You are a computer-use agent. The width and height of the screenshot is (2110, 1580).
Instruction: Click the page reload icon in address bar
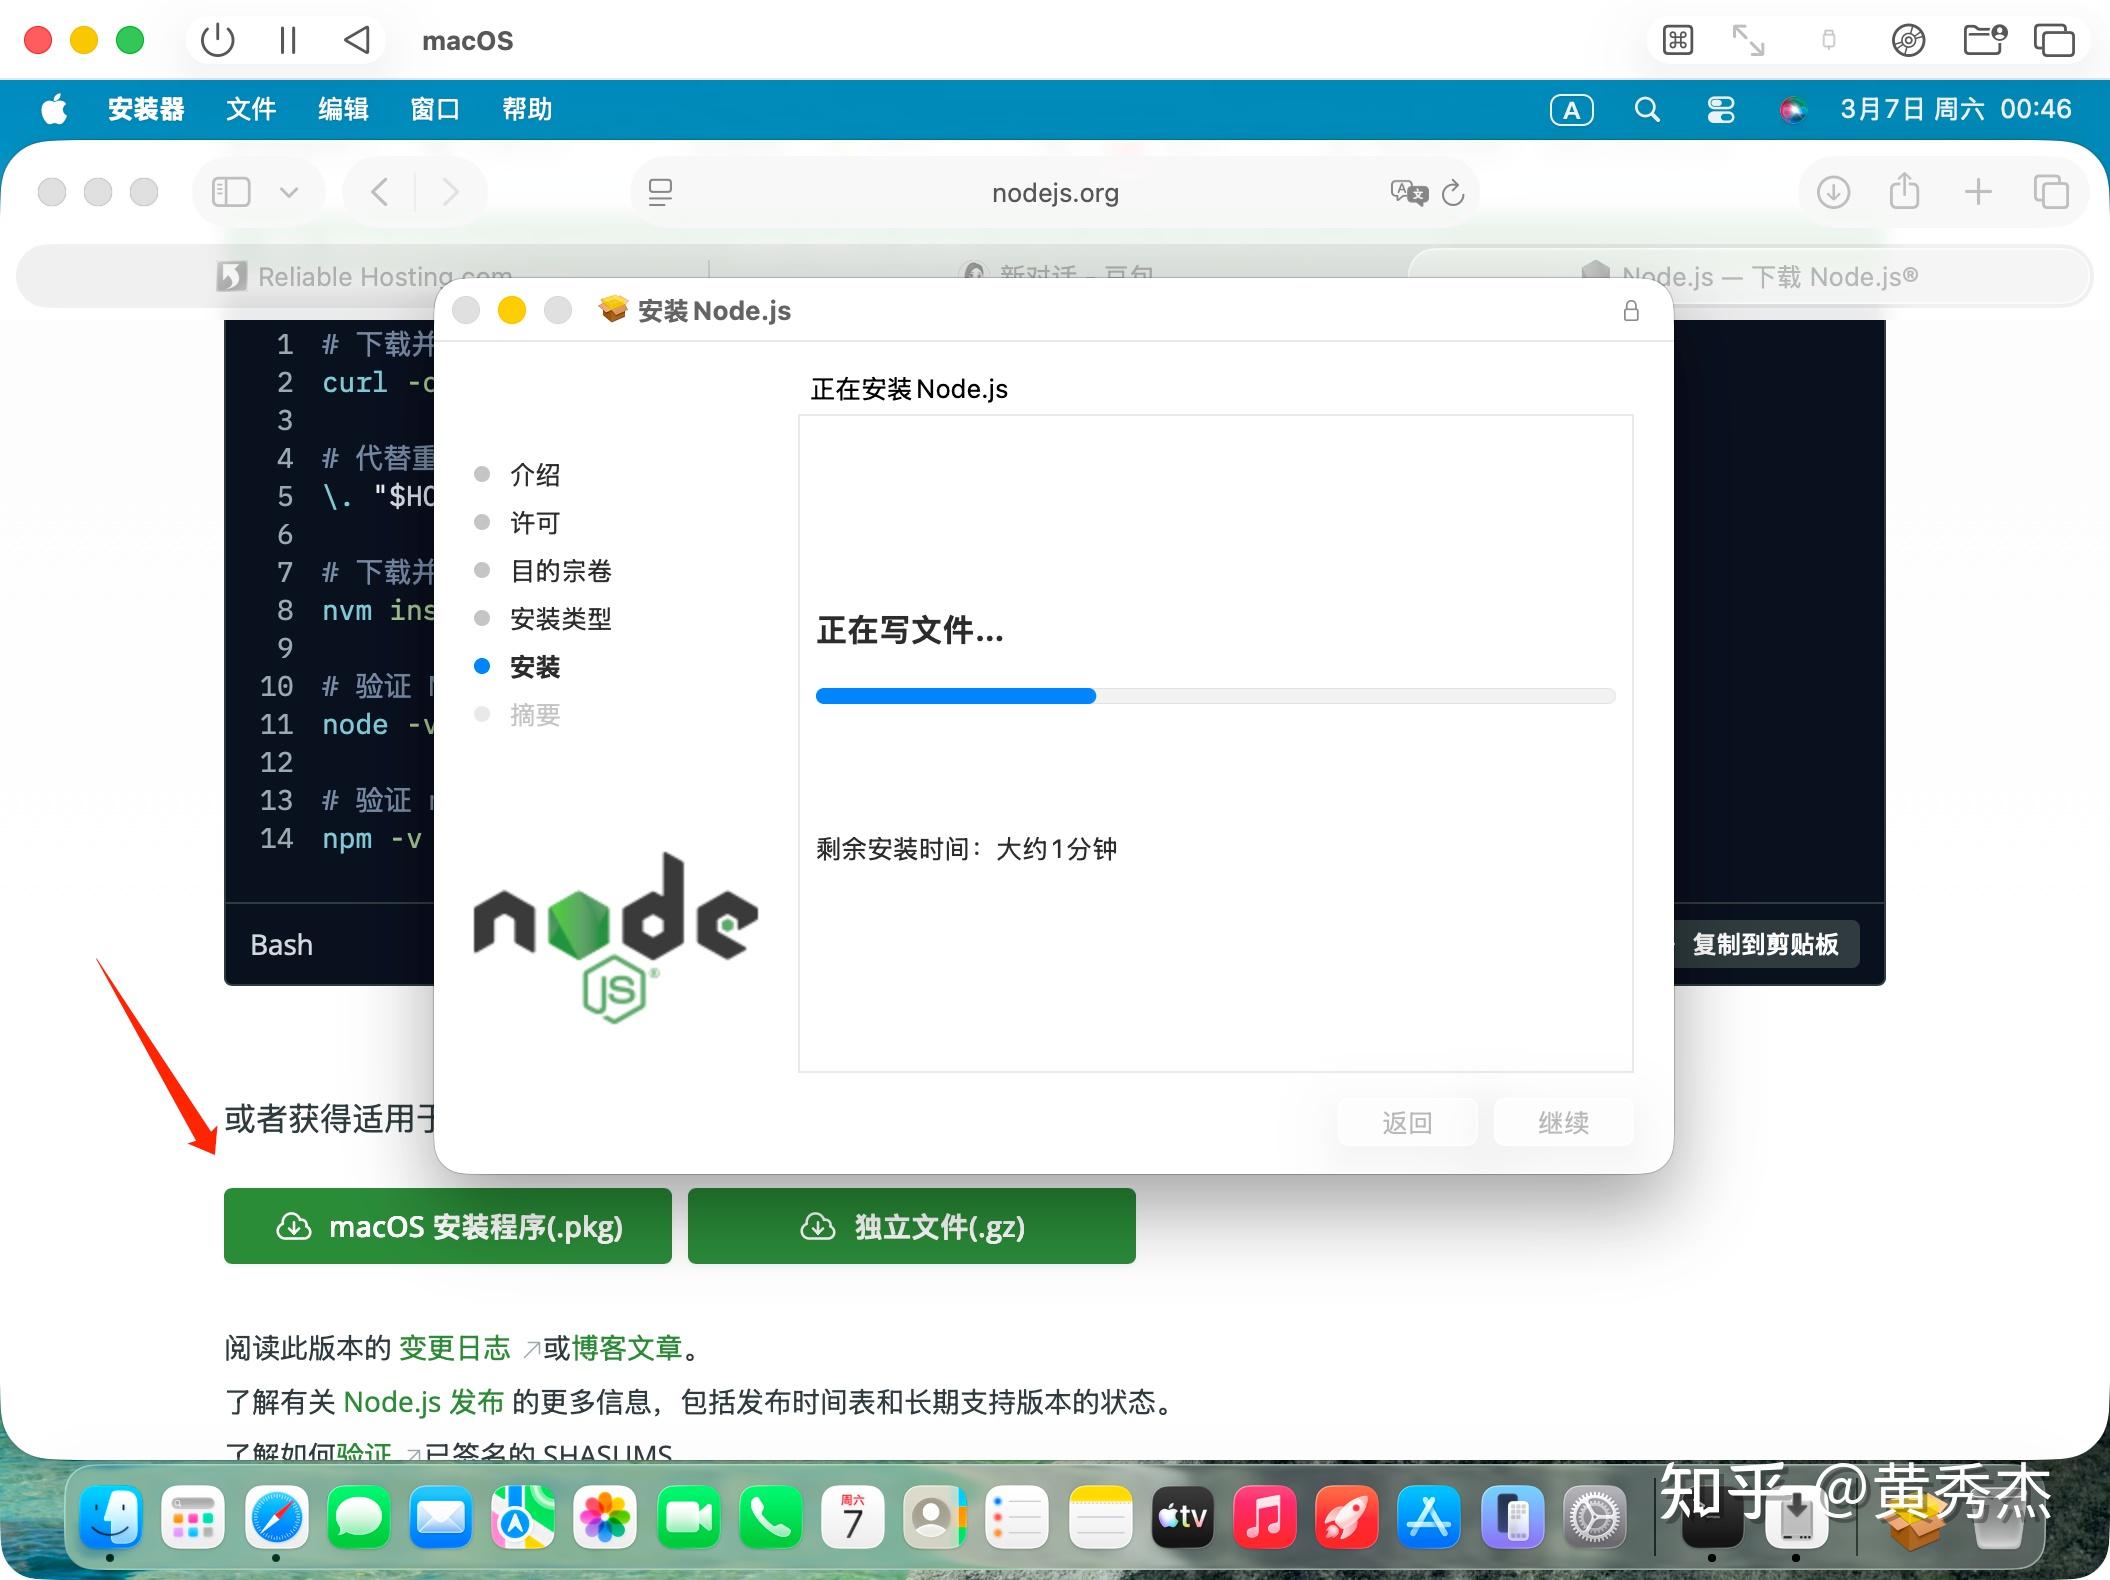(x=1453, y=192)
